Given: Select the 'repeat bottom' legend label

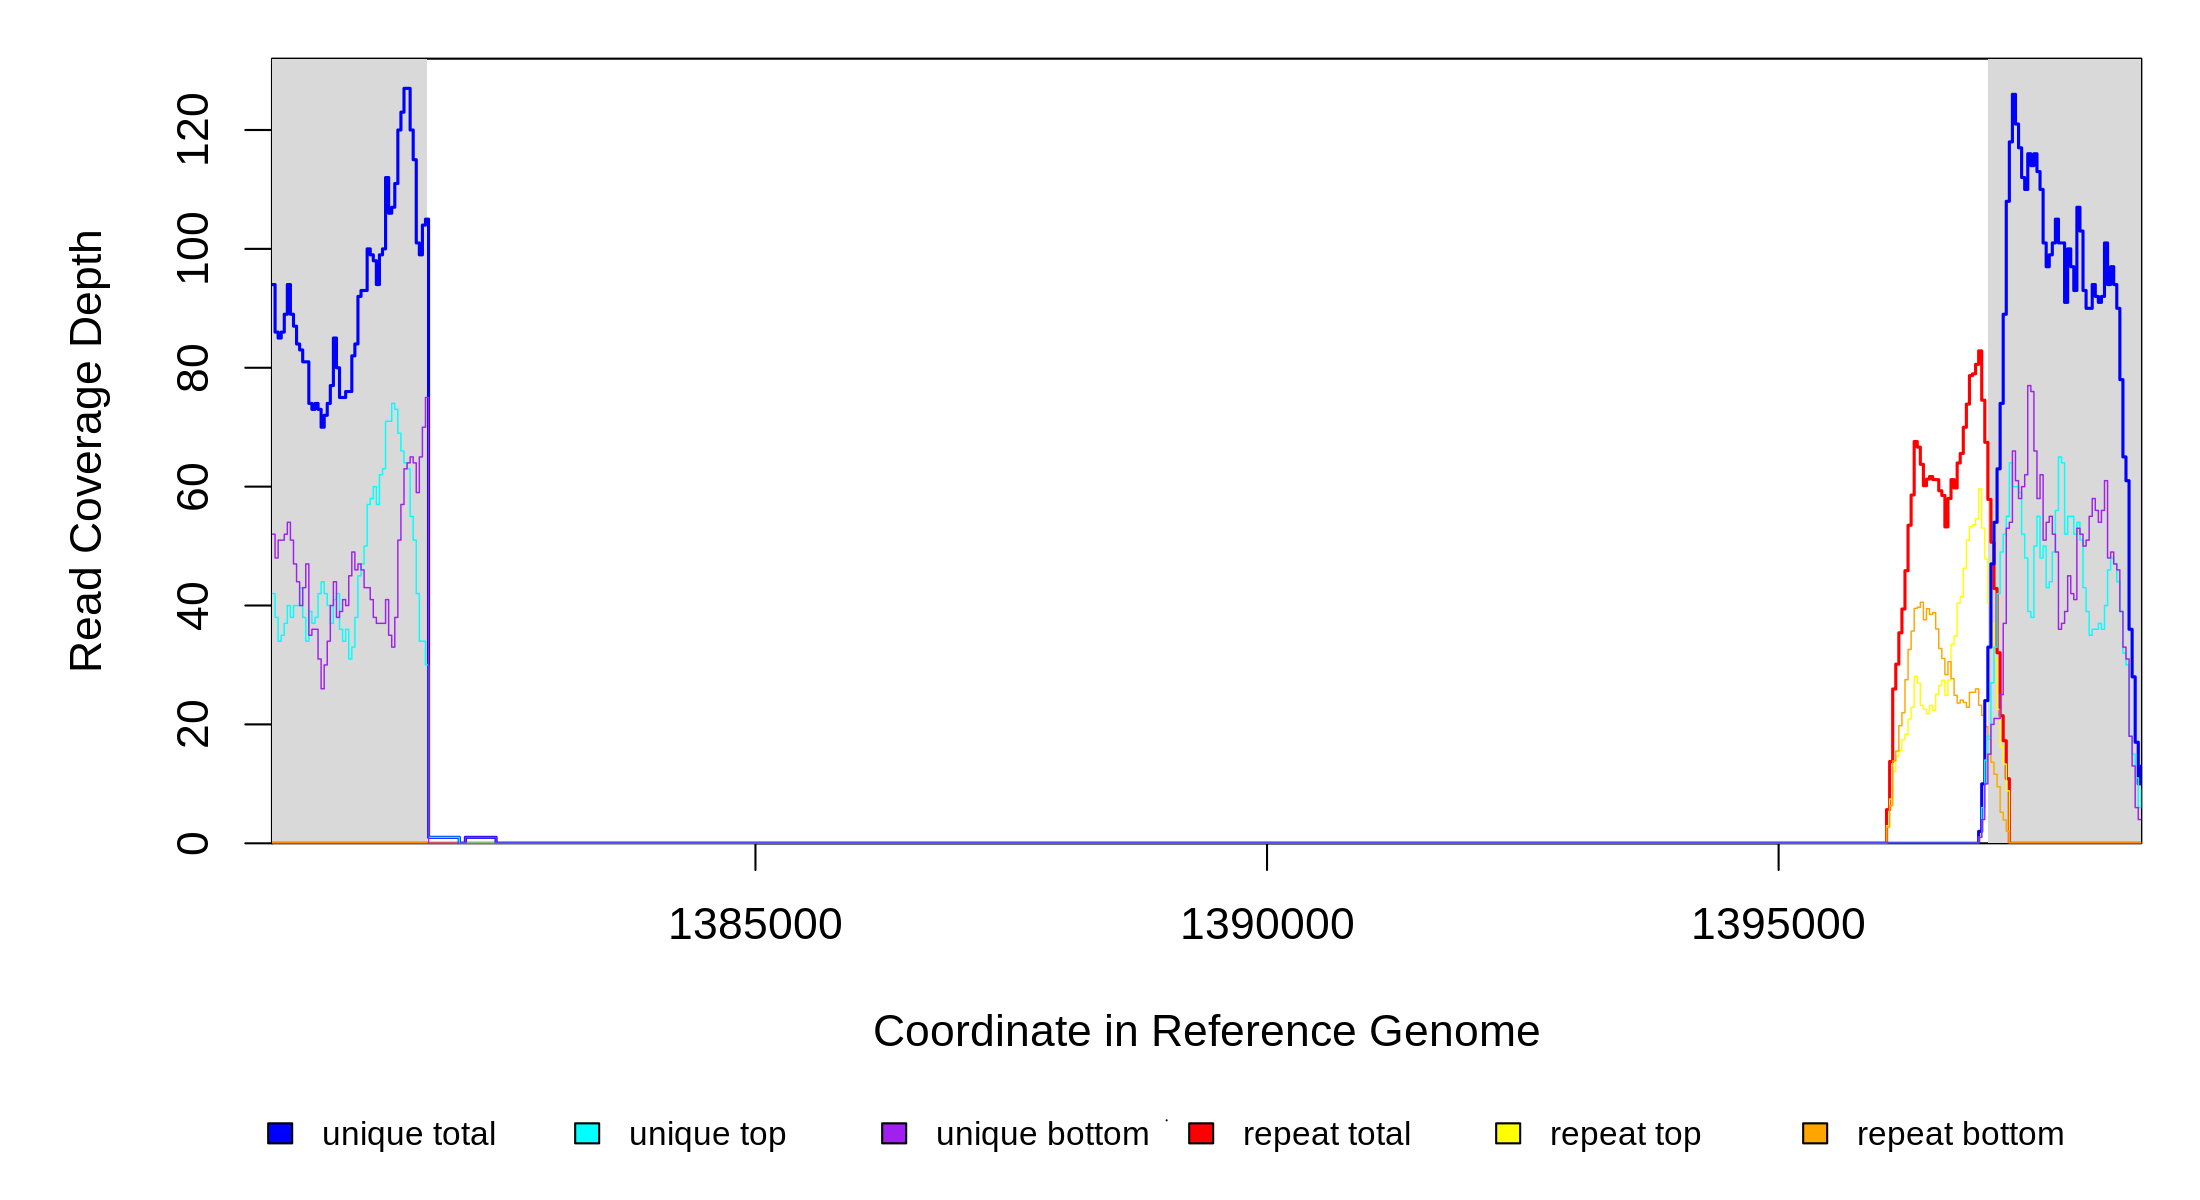Looking at the screenshot, I should pos(1960,1134).
